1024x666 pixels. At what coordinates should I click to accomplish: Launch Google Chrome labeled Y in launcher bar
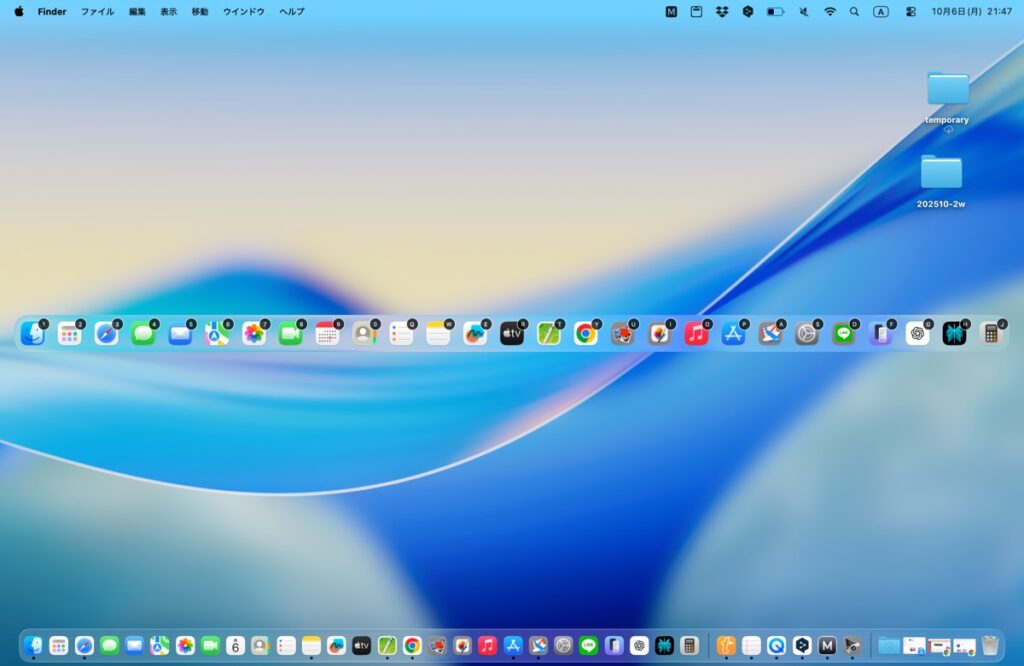[585, 334]
